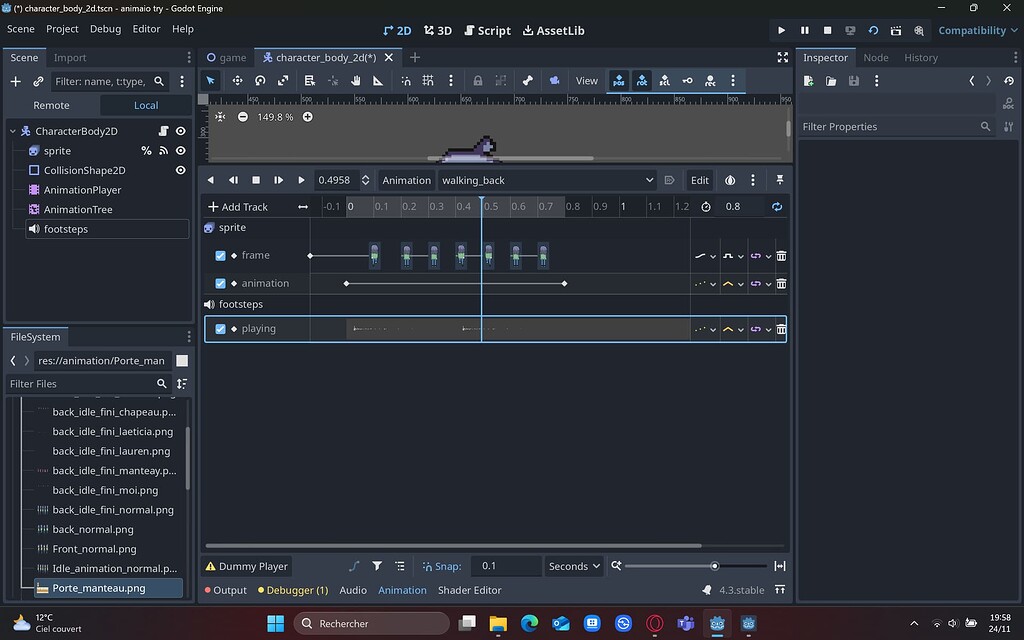Switch to the AssetLib workspace

[x=553, y=30]
